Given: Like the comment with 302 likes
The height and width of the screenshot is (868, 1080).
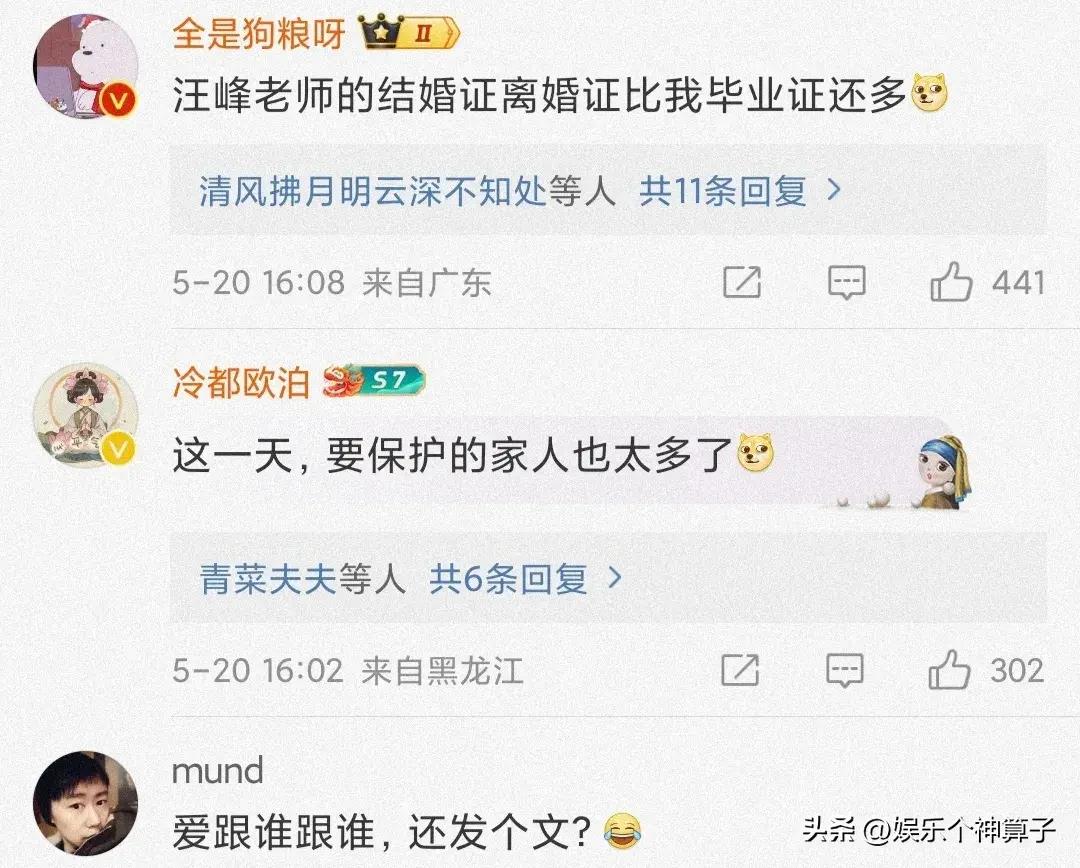Looking at the screenshot, I should 949,670.
